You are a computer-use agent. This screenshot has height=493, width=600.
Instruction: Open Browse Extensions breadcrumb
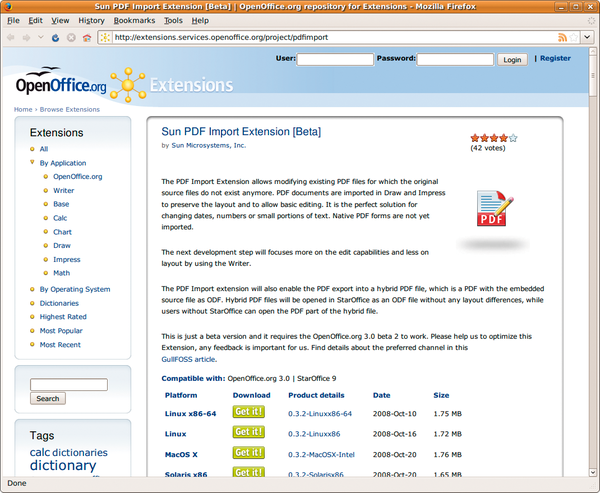click(70, 109)
